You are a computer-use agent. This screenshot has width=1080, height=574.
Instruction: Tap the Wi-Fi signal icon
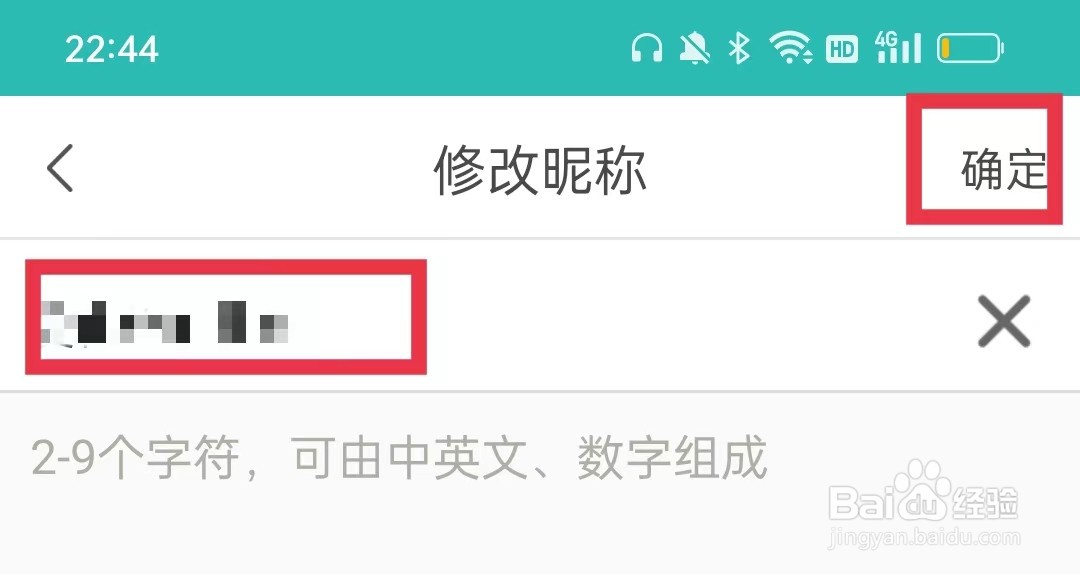[789, 48]
